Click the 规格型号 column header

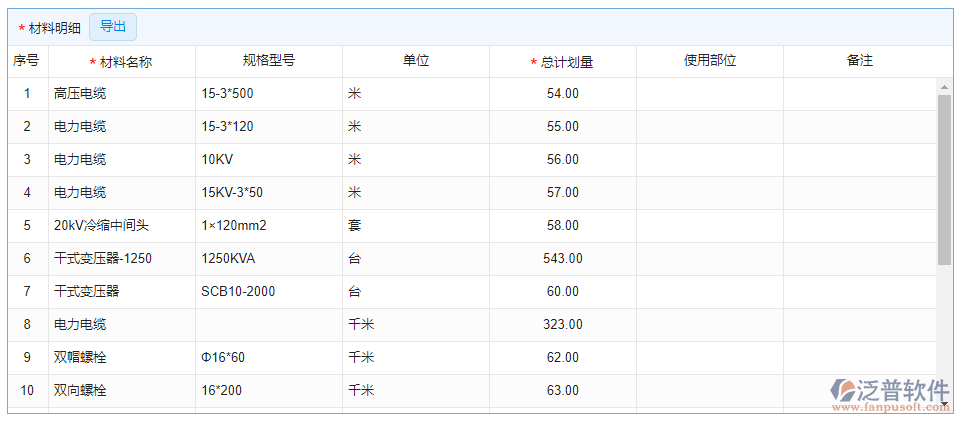click(x=269, y=61)
